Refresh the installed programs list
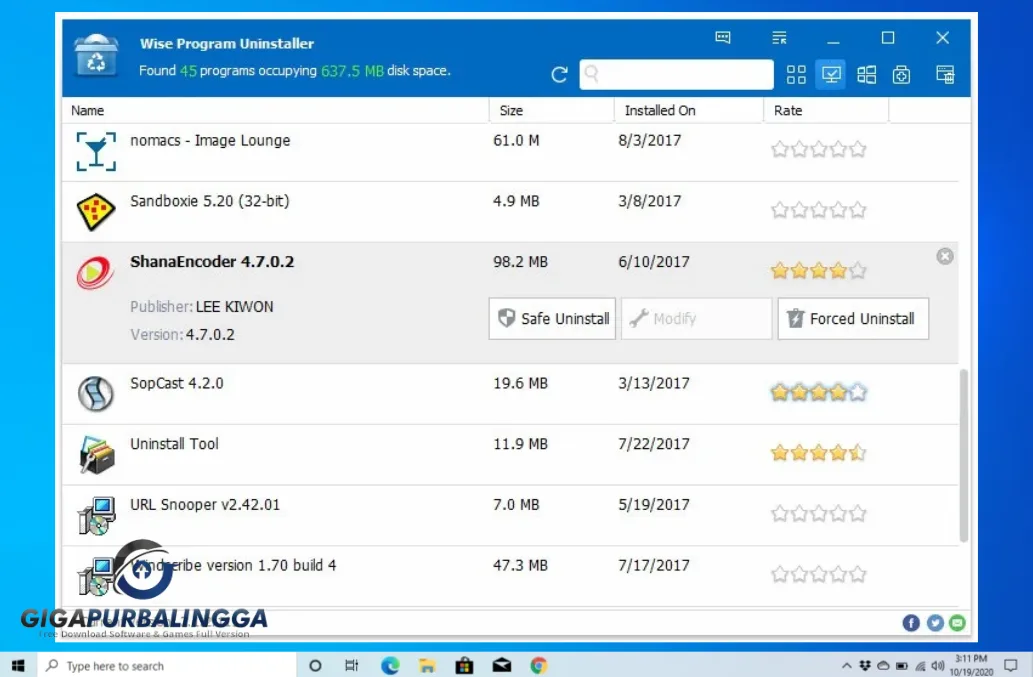Viewport: 1033px width, 677px height. click(559, 74)
